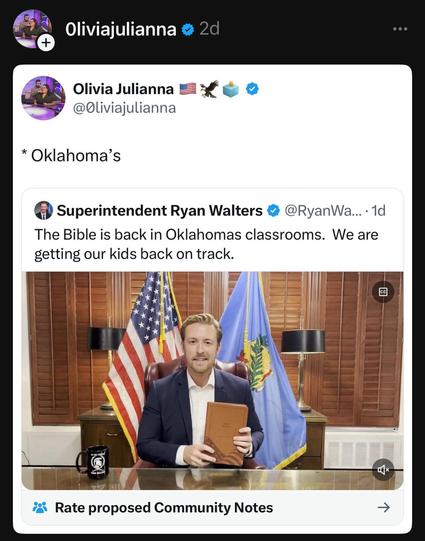
Task: Toggle closed captions on the video
Action: point(383,292)
